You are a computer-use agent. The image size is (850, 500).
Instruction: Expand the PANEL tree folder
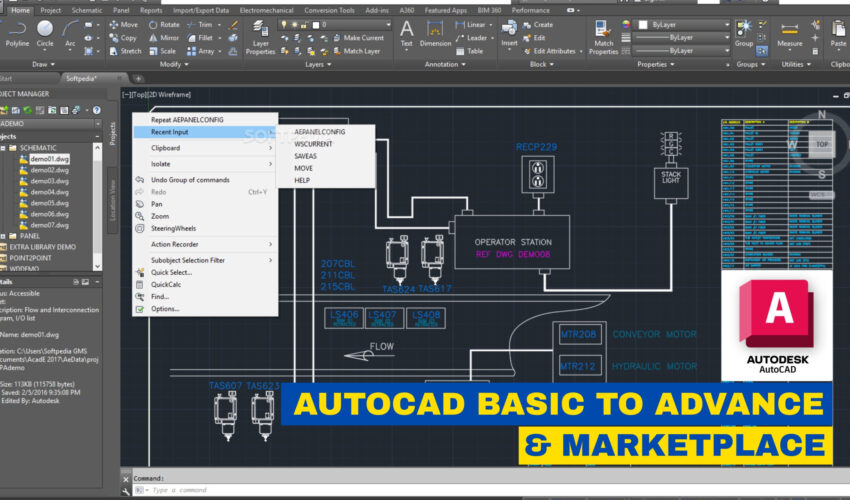3,236
